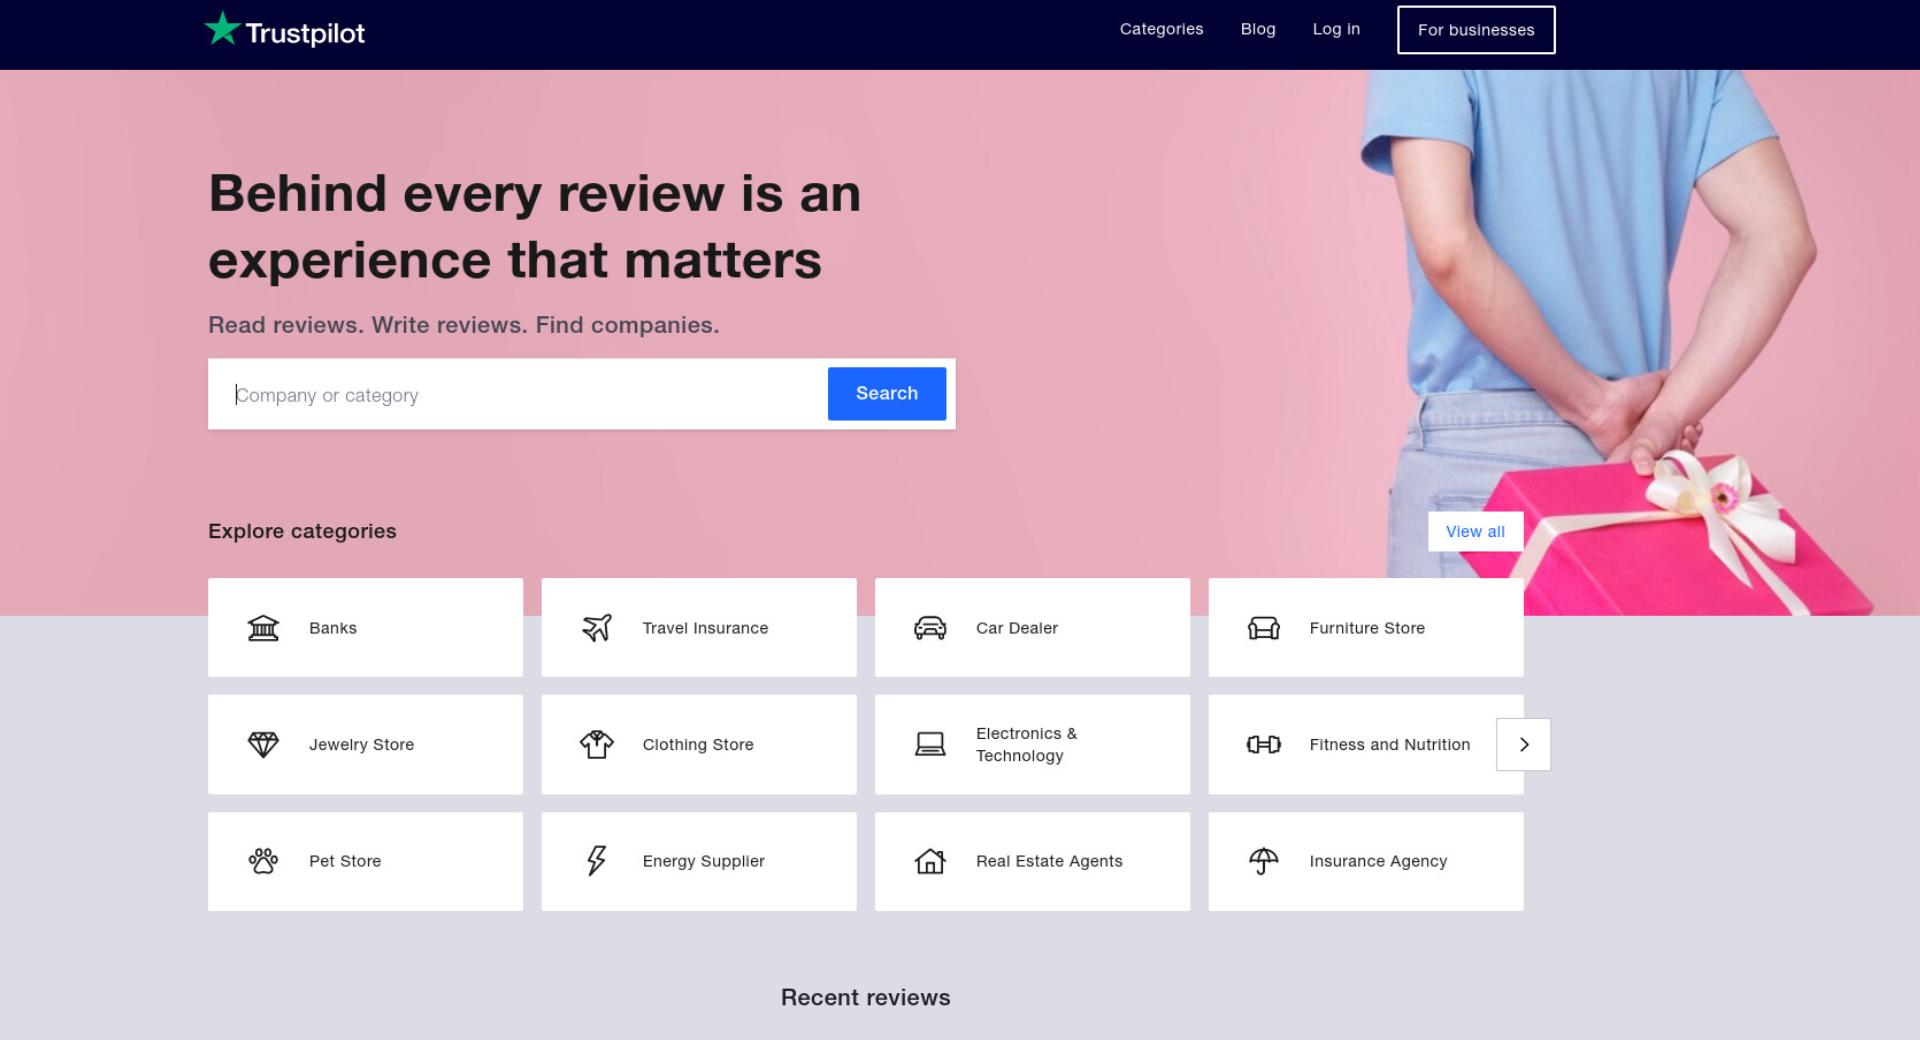Image resolution: width=1920 pixels, height=1040 pixels.
Task: Click the Pet Store paw icon
Action: click(263, 861)
